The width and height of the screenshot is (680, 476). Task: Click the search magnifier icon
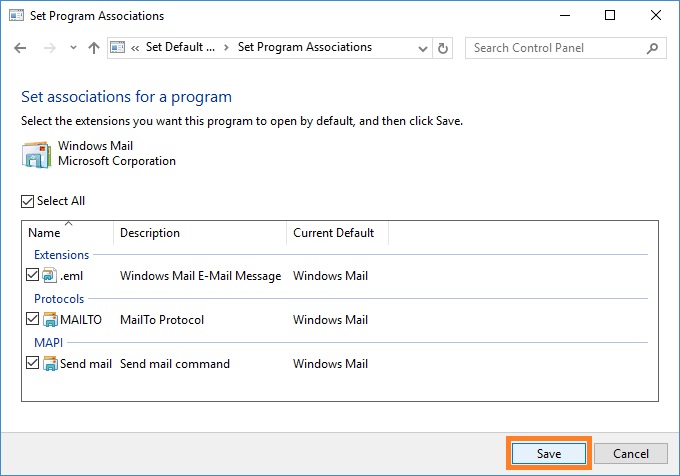click(x=652, y=48)
